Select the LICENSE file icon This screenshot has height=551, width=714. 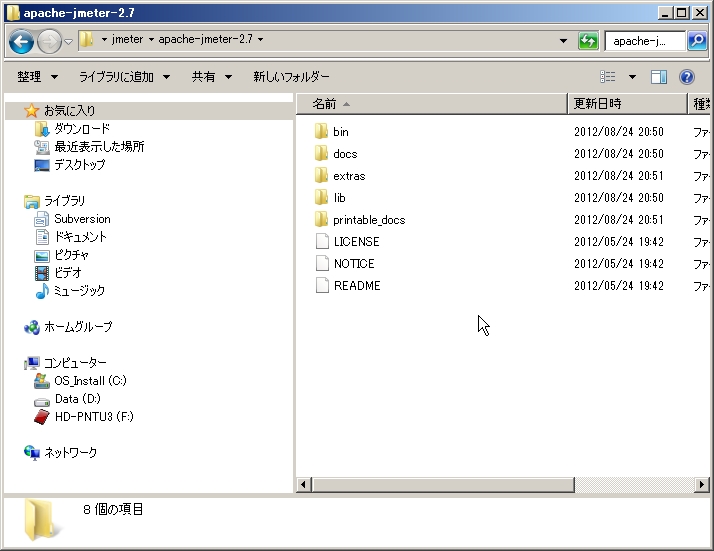click(x=322, y=241)
